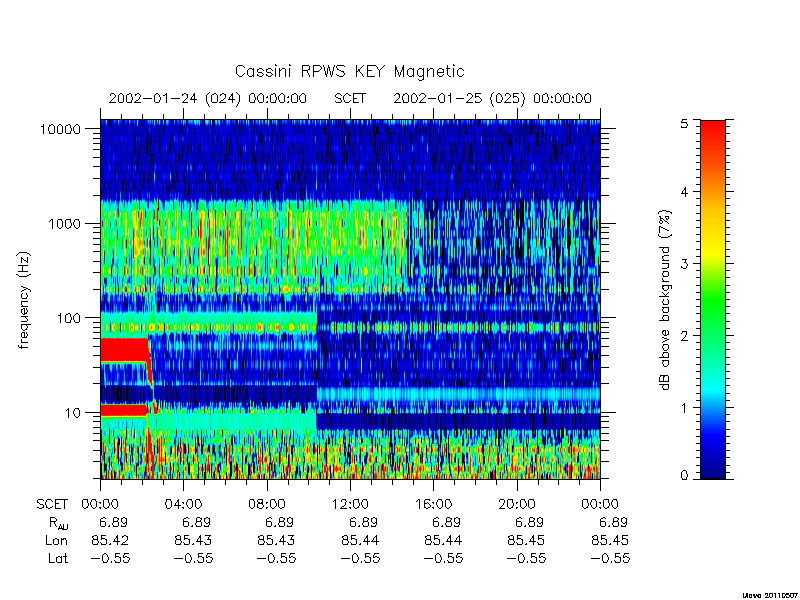Click the "SCET" row label beside the time ticks

coord(52,505)
